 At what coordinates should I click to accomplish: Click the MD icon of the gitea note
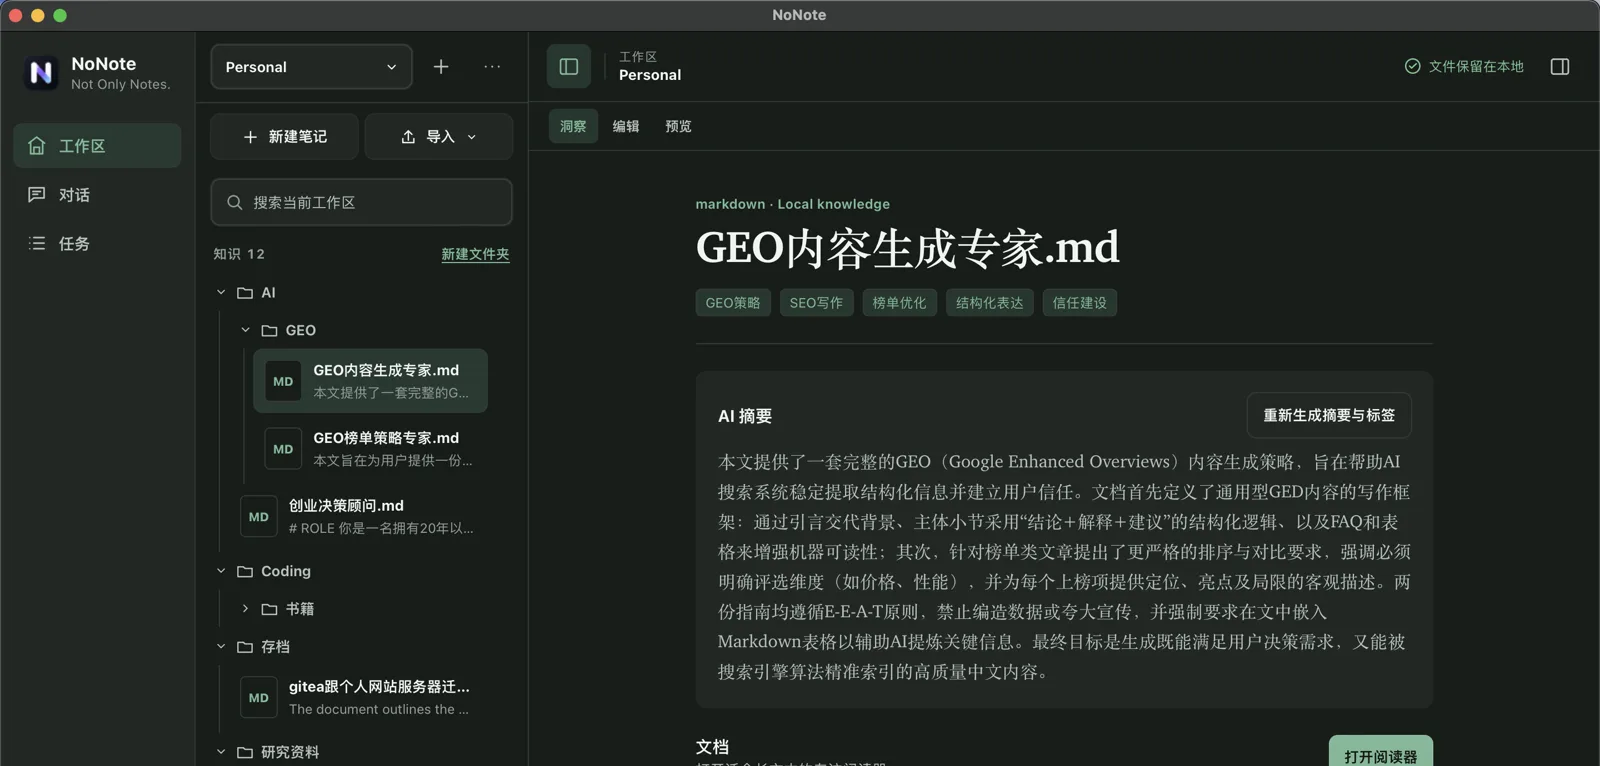click(259, 698)
